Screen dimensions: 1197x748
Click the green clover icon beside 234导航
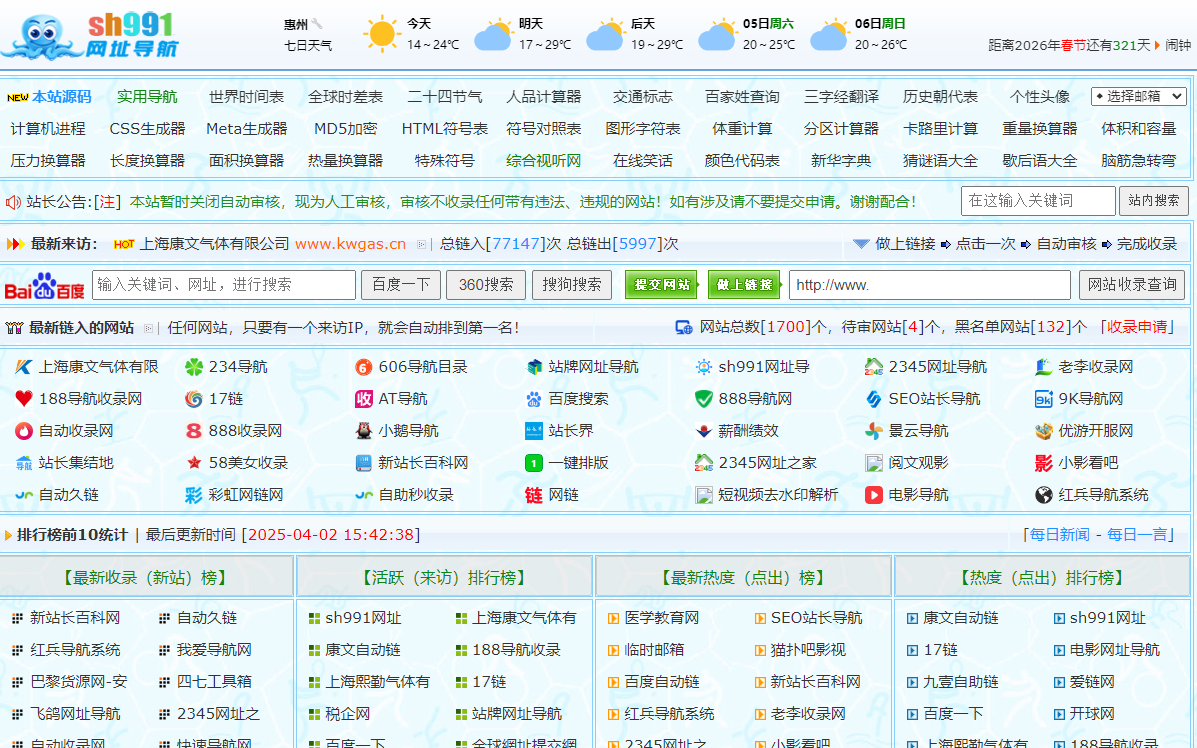(194, 367)
